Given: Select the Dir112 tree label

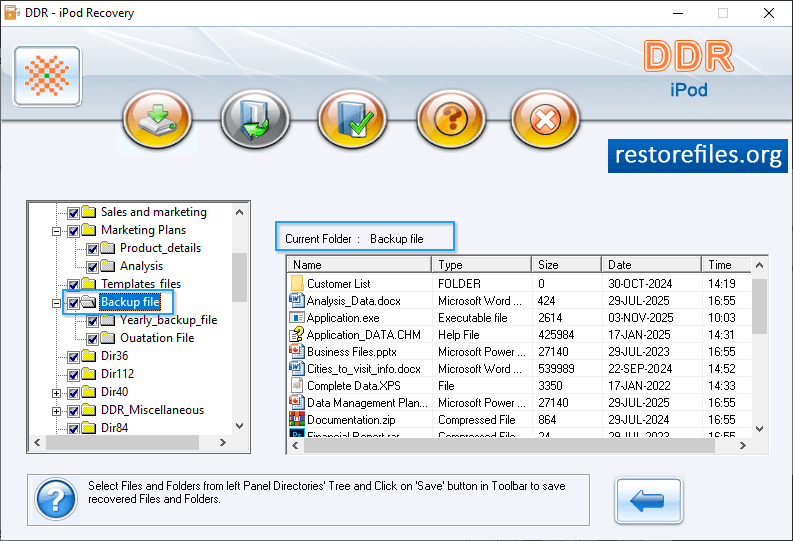Looking at the screenshot, I should click(117, 374).
